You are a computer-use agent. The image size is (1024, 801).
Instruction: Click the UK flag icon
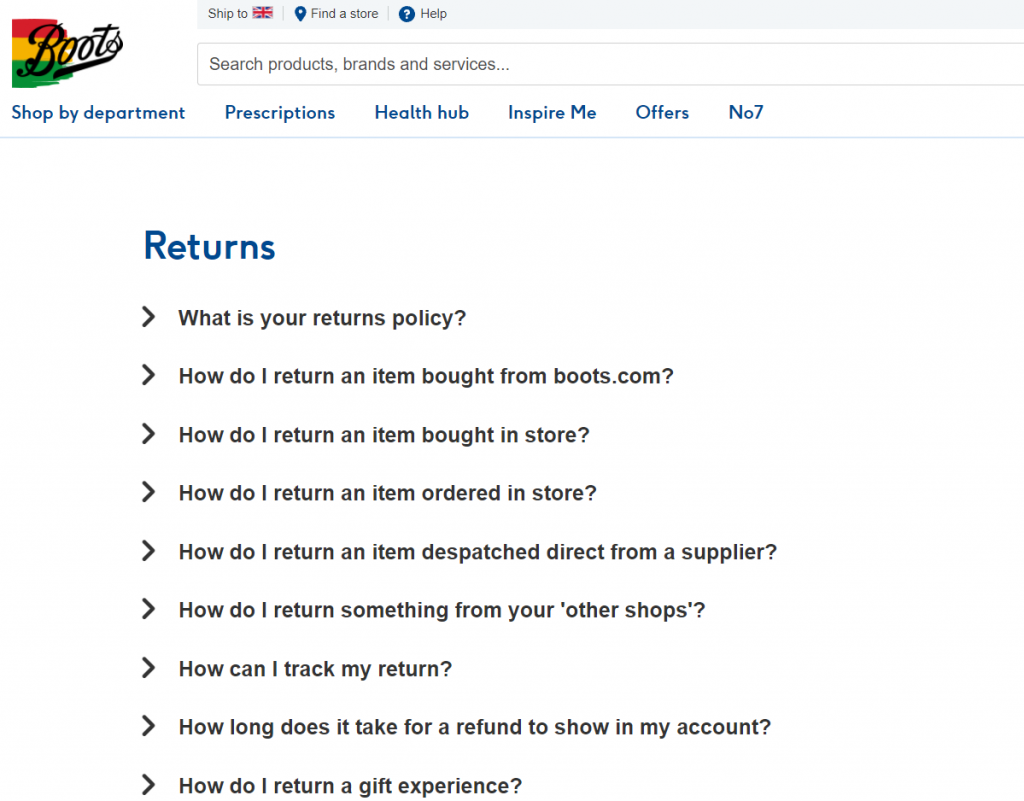263,13
